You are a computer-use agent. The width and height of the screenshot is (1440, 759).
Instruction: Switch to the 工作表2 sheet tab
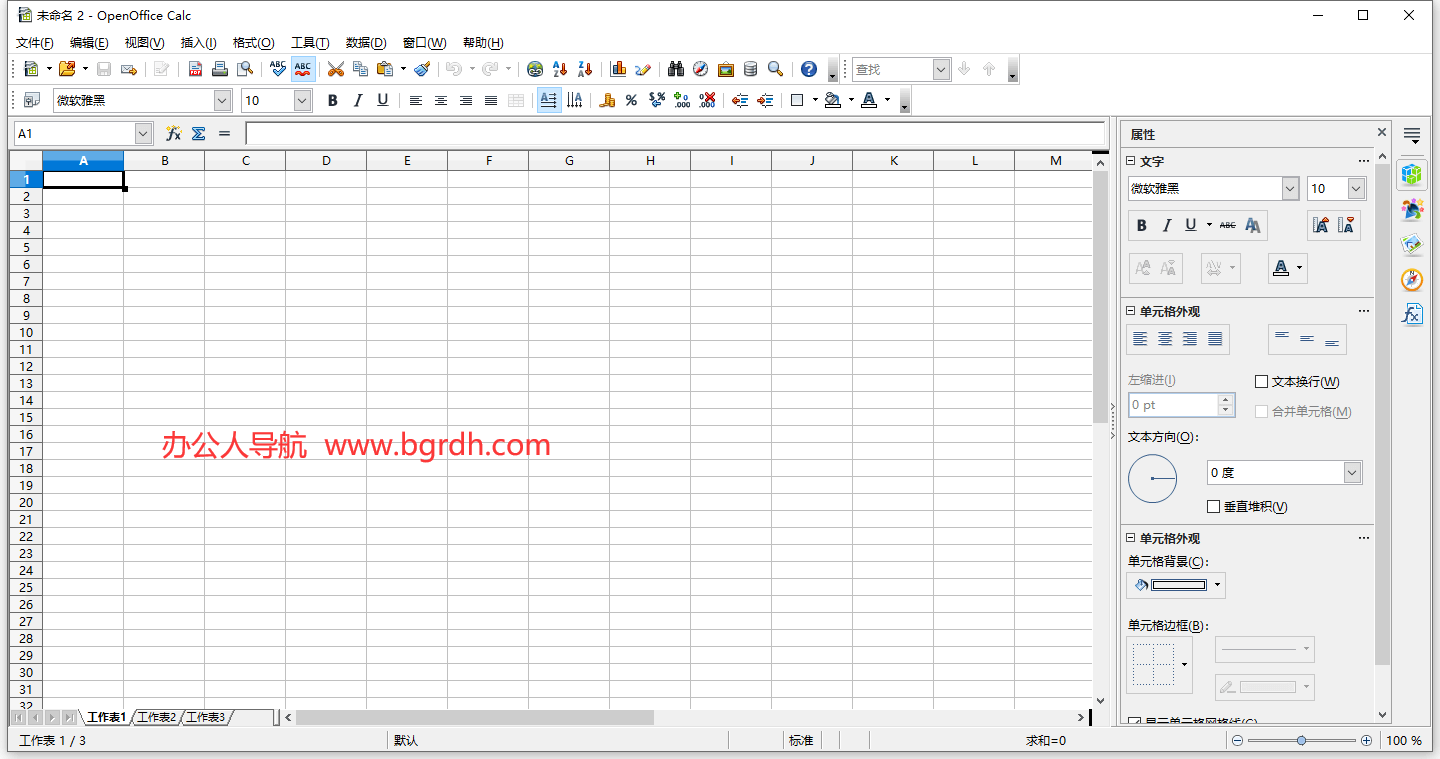(156, 717)
